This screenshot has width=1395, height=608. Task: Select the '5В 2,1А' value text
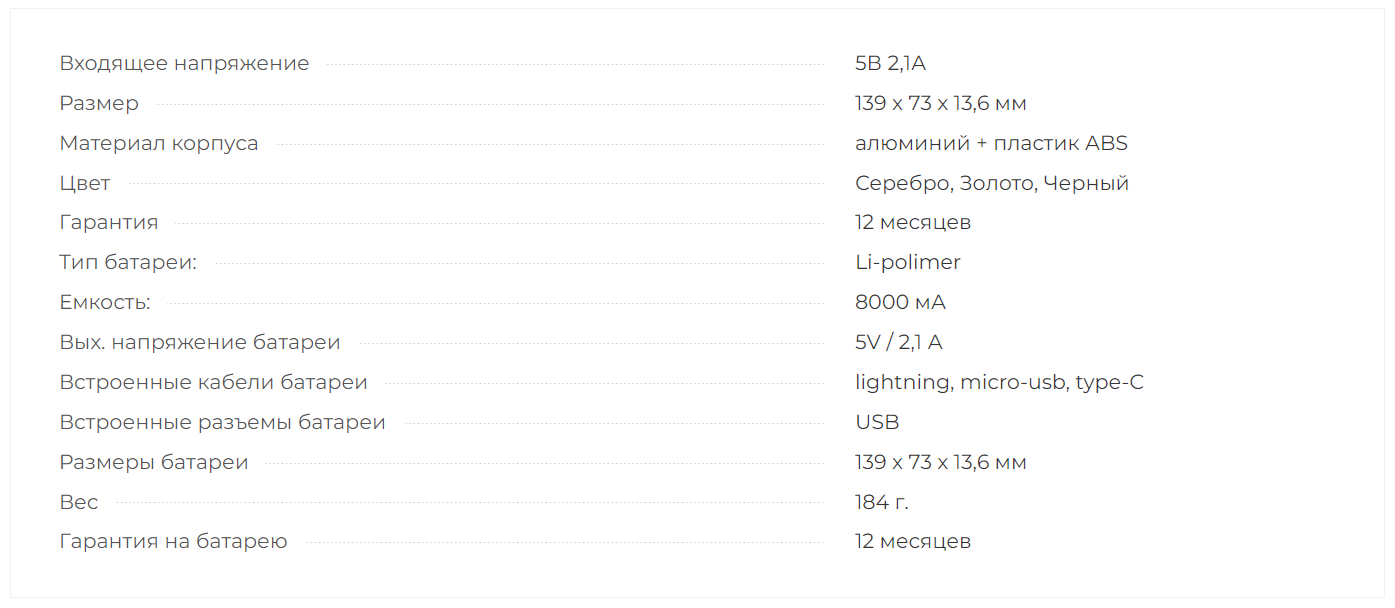tap(890, 64)
